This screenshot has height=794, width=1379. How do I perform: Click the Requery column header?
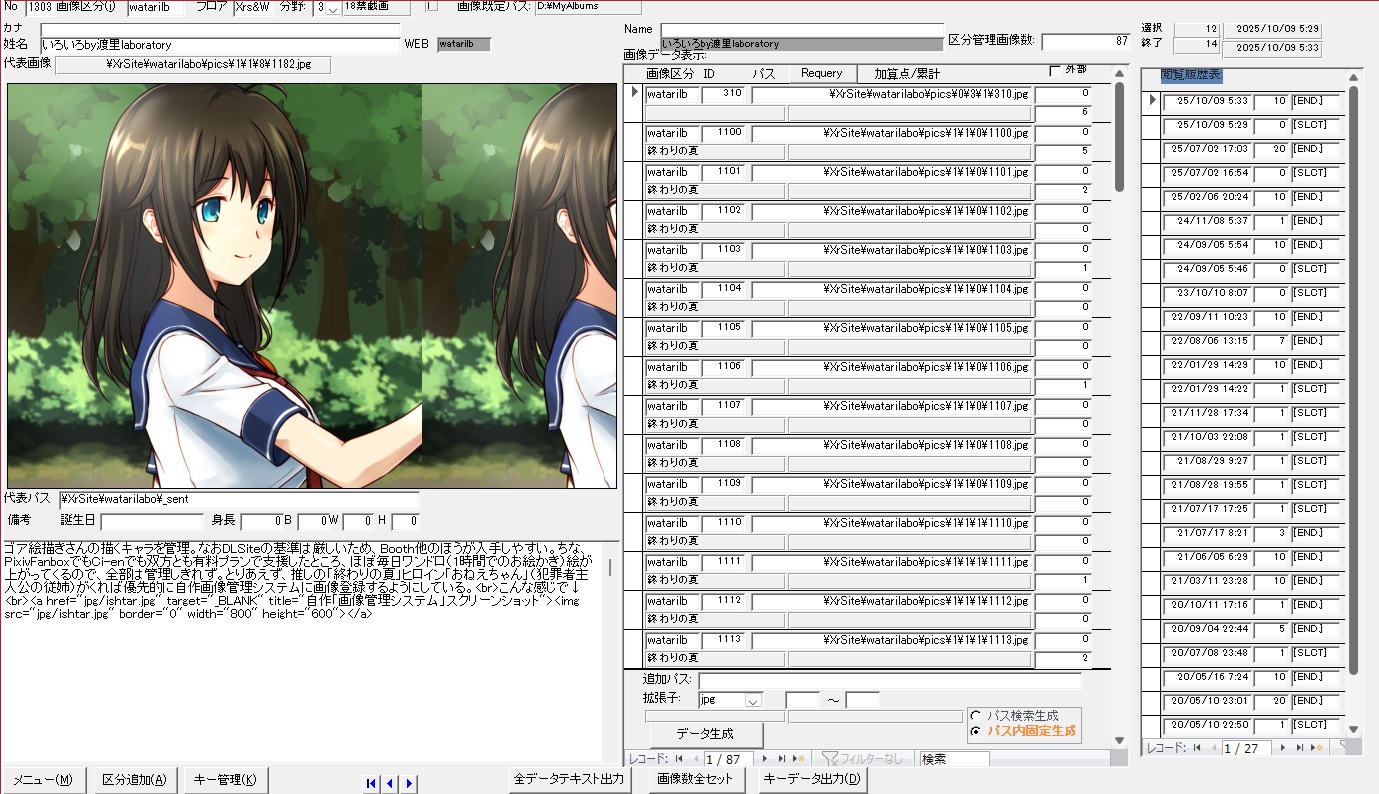(x=822, y=73)
